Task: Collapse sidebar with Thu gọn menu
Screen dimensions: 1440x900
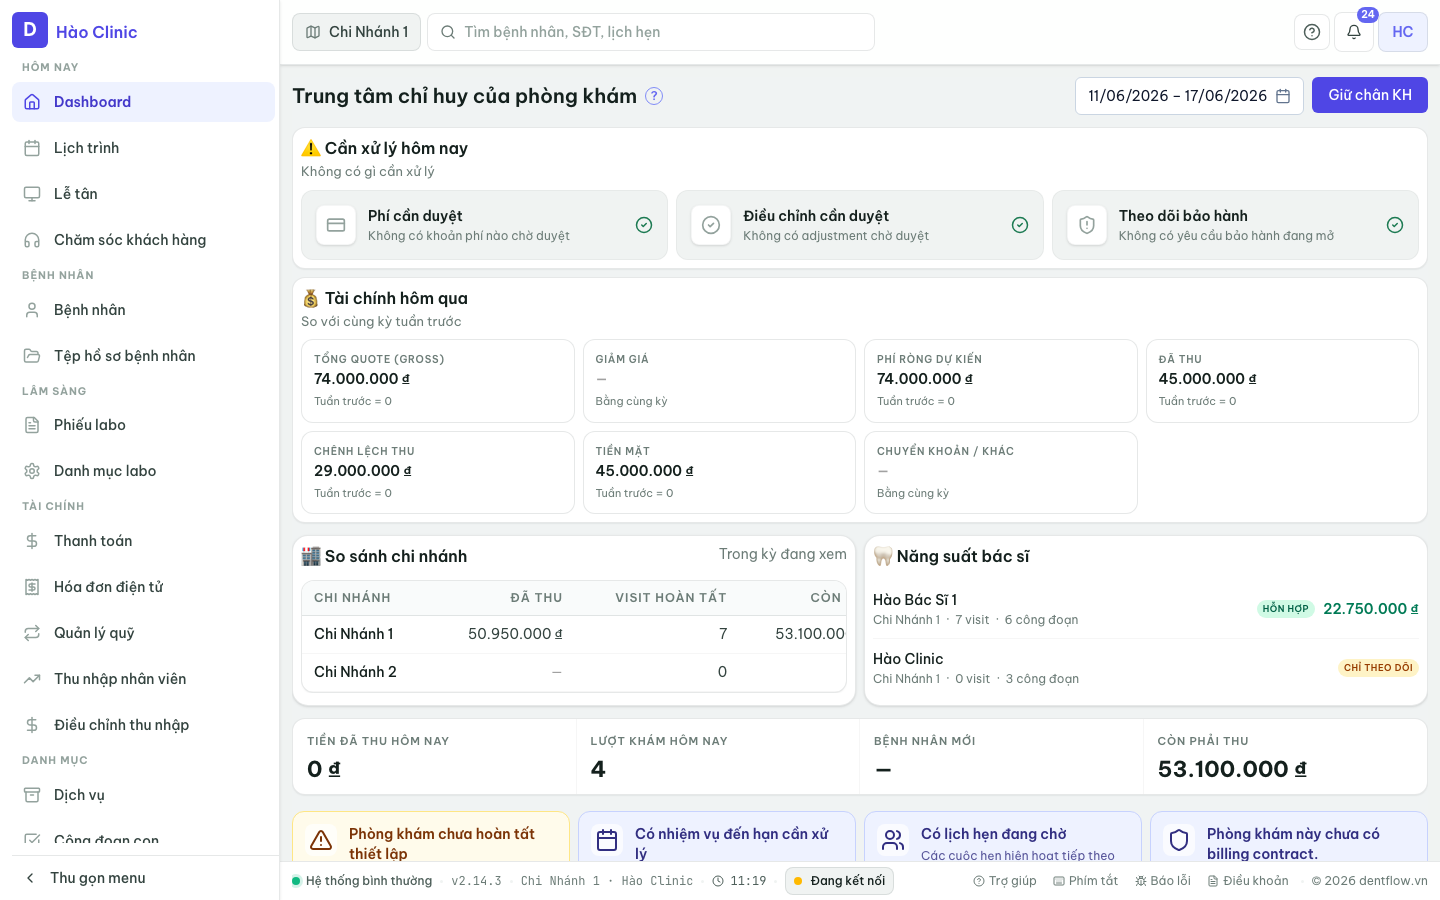Action: pos(143,878)
